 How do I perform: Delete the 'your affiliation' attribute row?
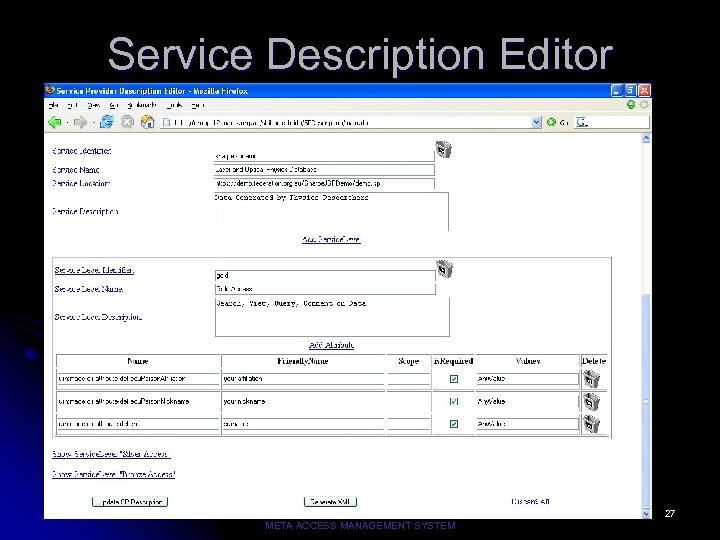tap(591, 379)
